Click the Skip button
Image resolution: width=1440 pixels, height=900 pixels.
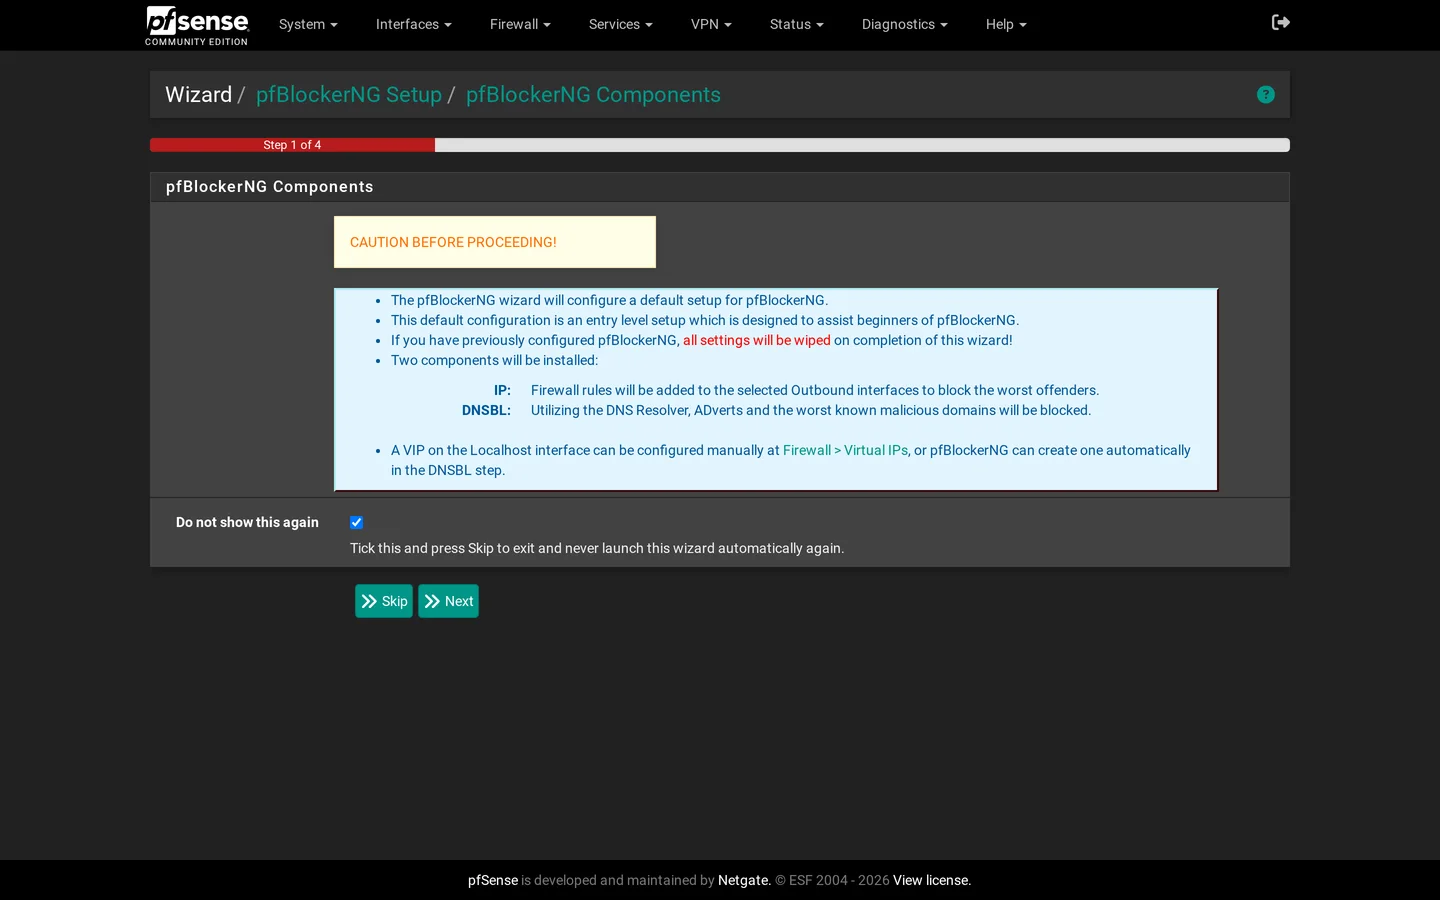pyautogui.click(x=384, y=601)
